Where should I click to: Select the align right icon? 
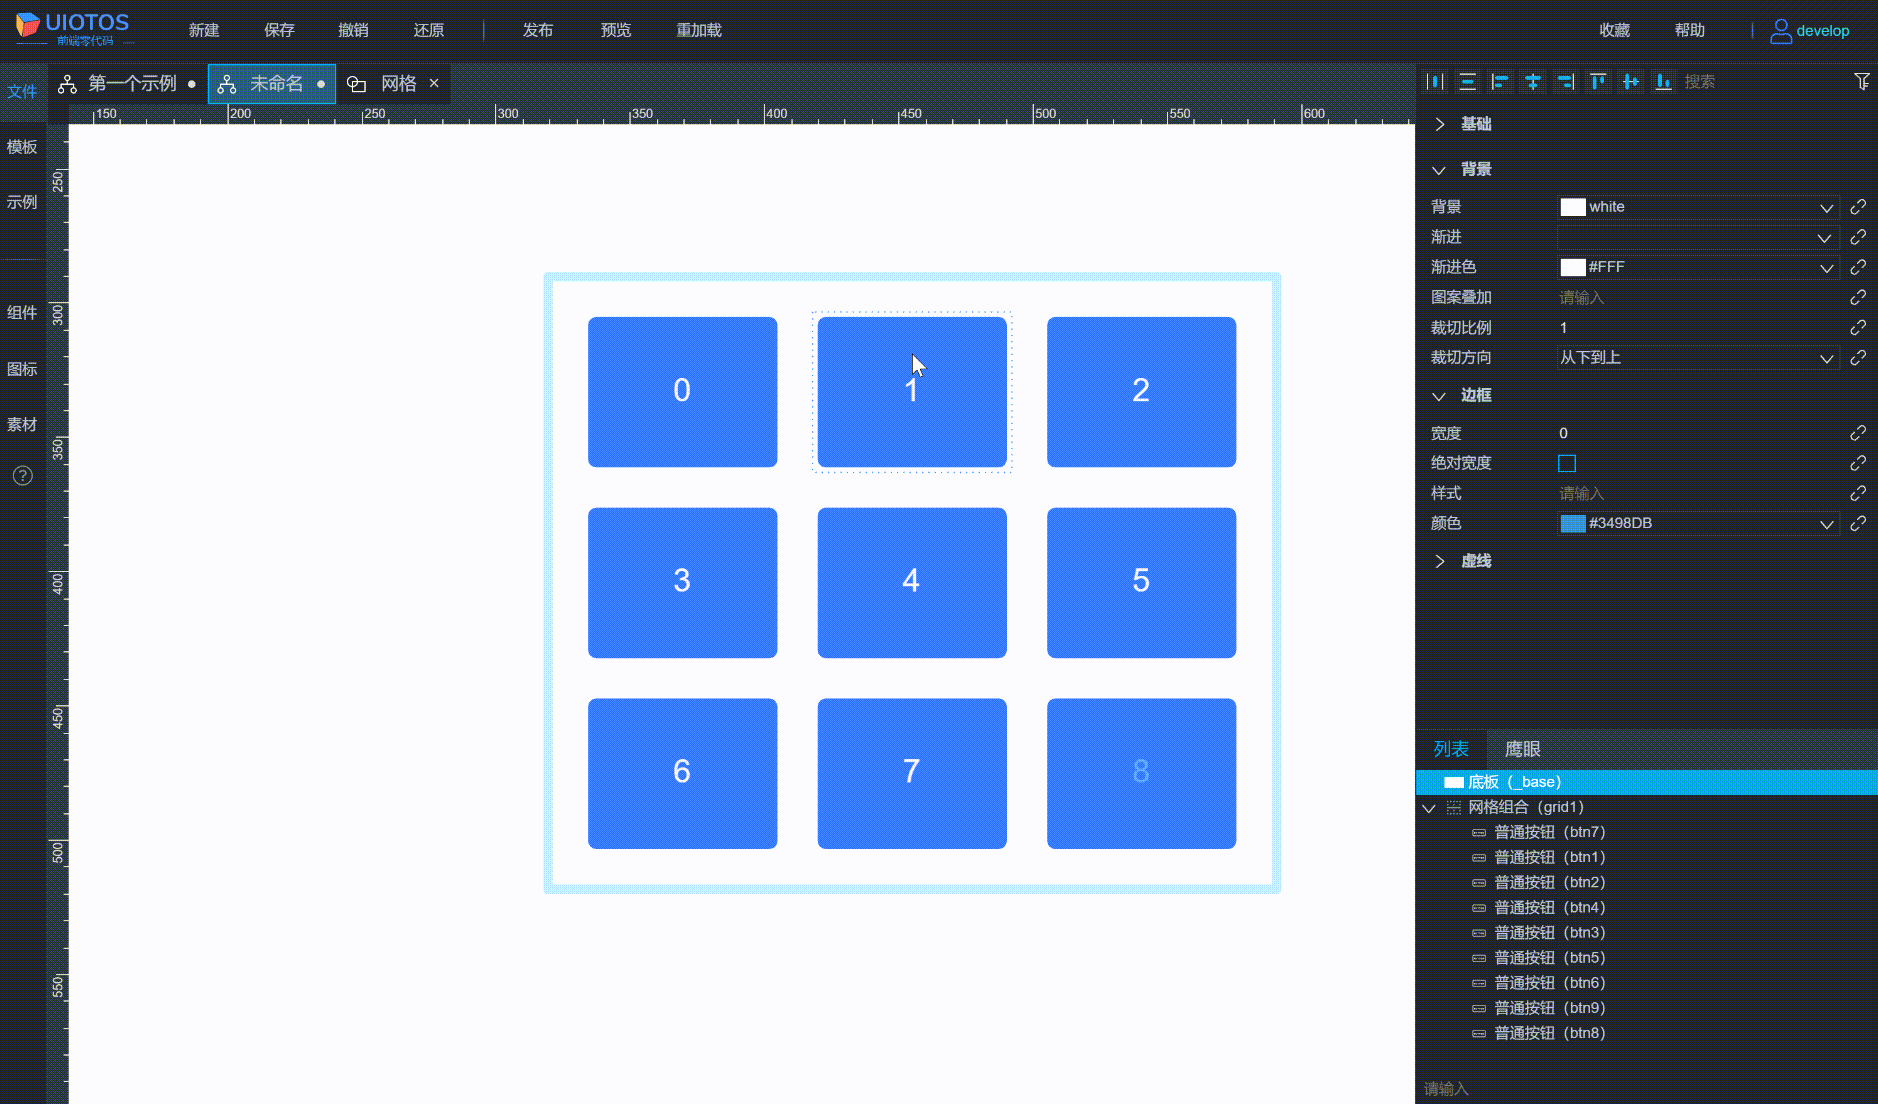pyautogui.click(x=1566, y=82)
